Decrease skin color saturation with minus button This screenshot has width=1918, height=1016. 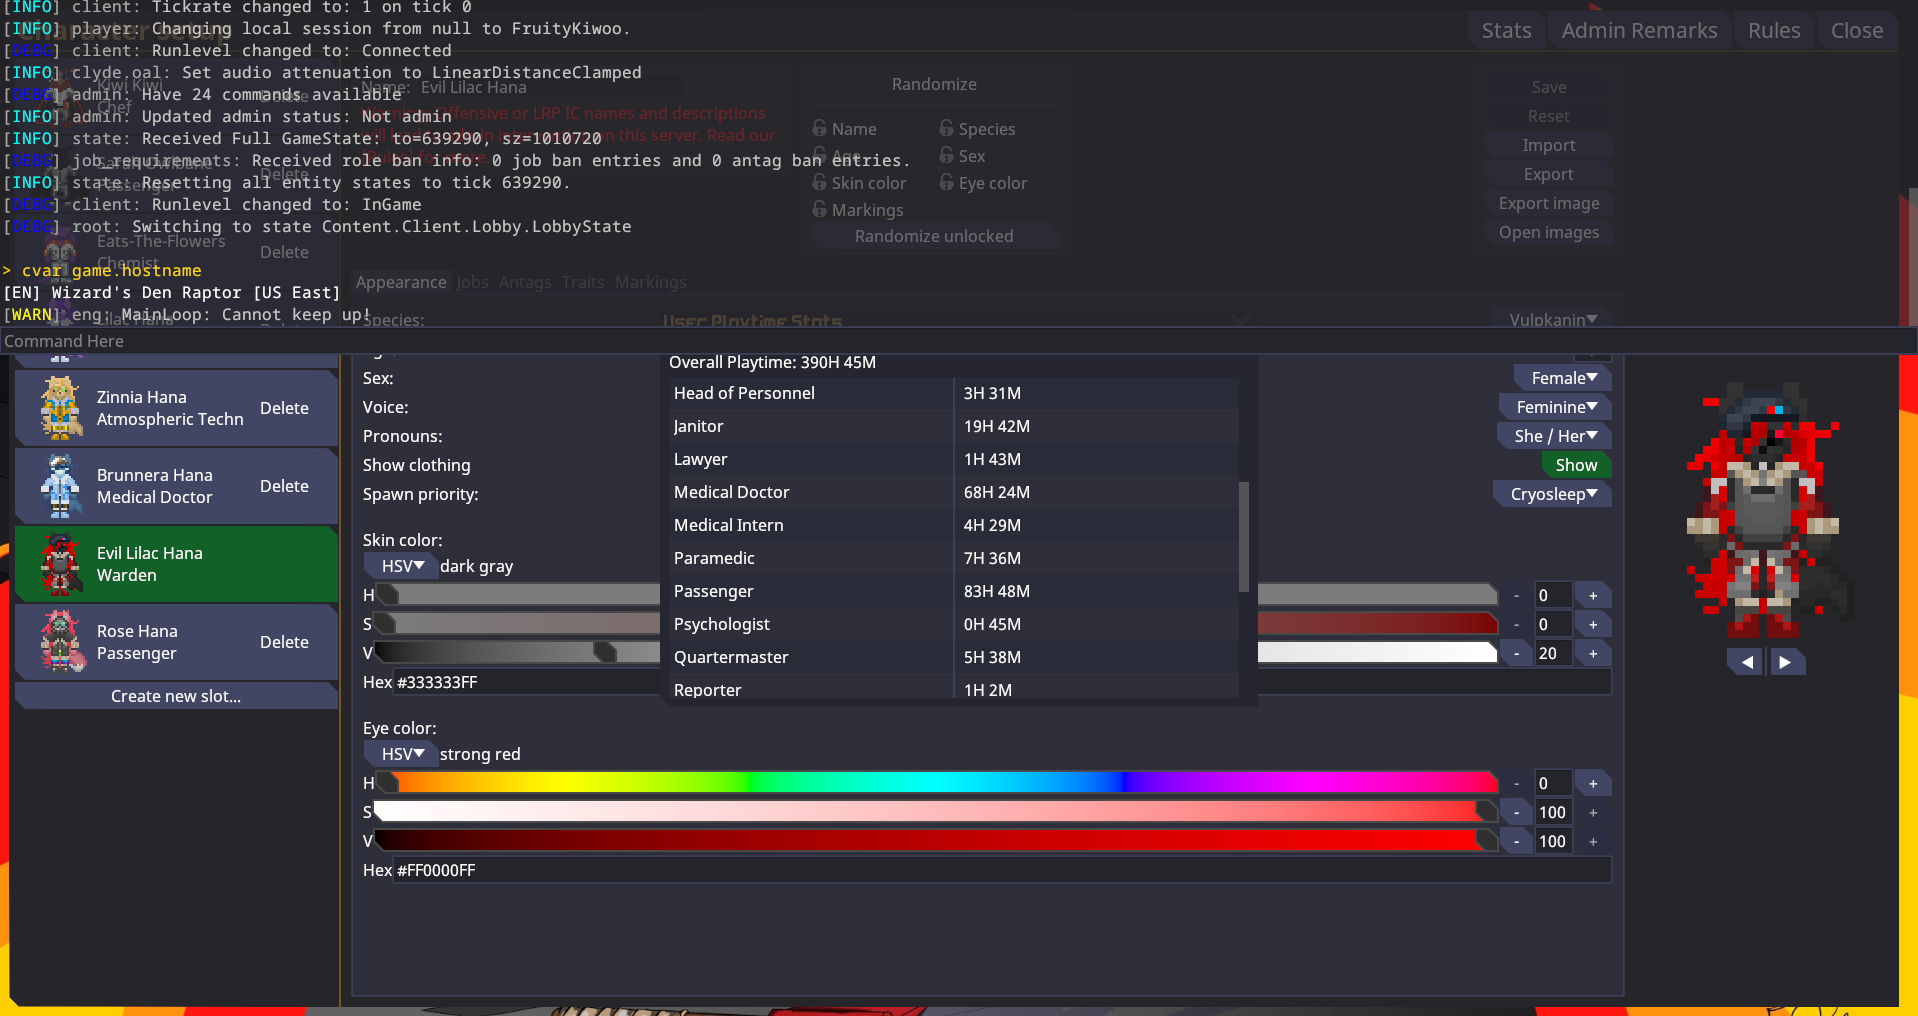point(1516,625)
